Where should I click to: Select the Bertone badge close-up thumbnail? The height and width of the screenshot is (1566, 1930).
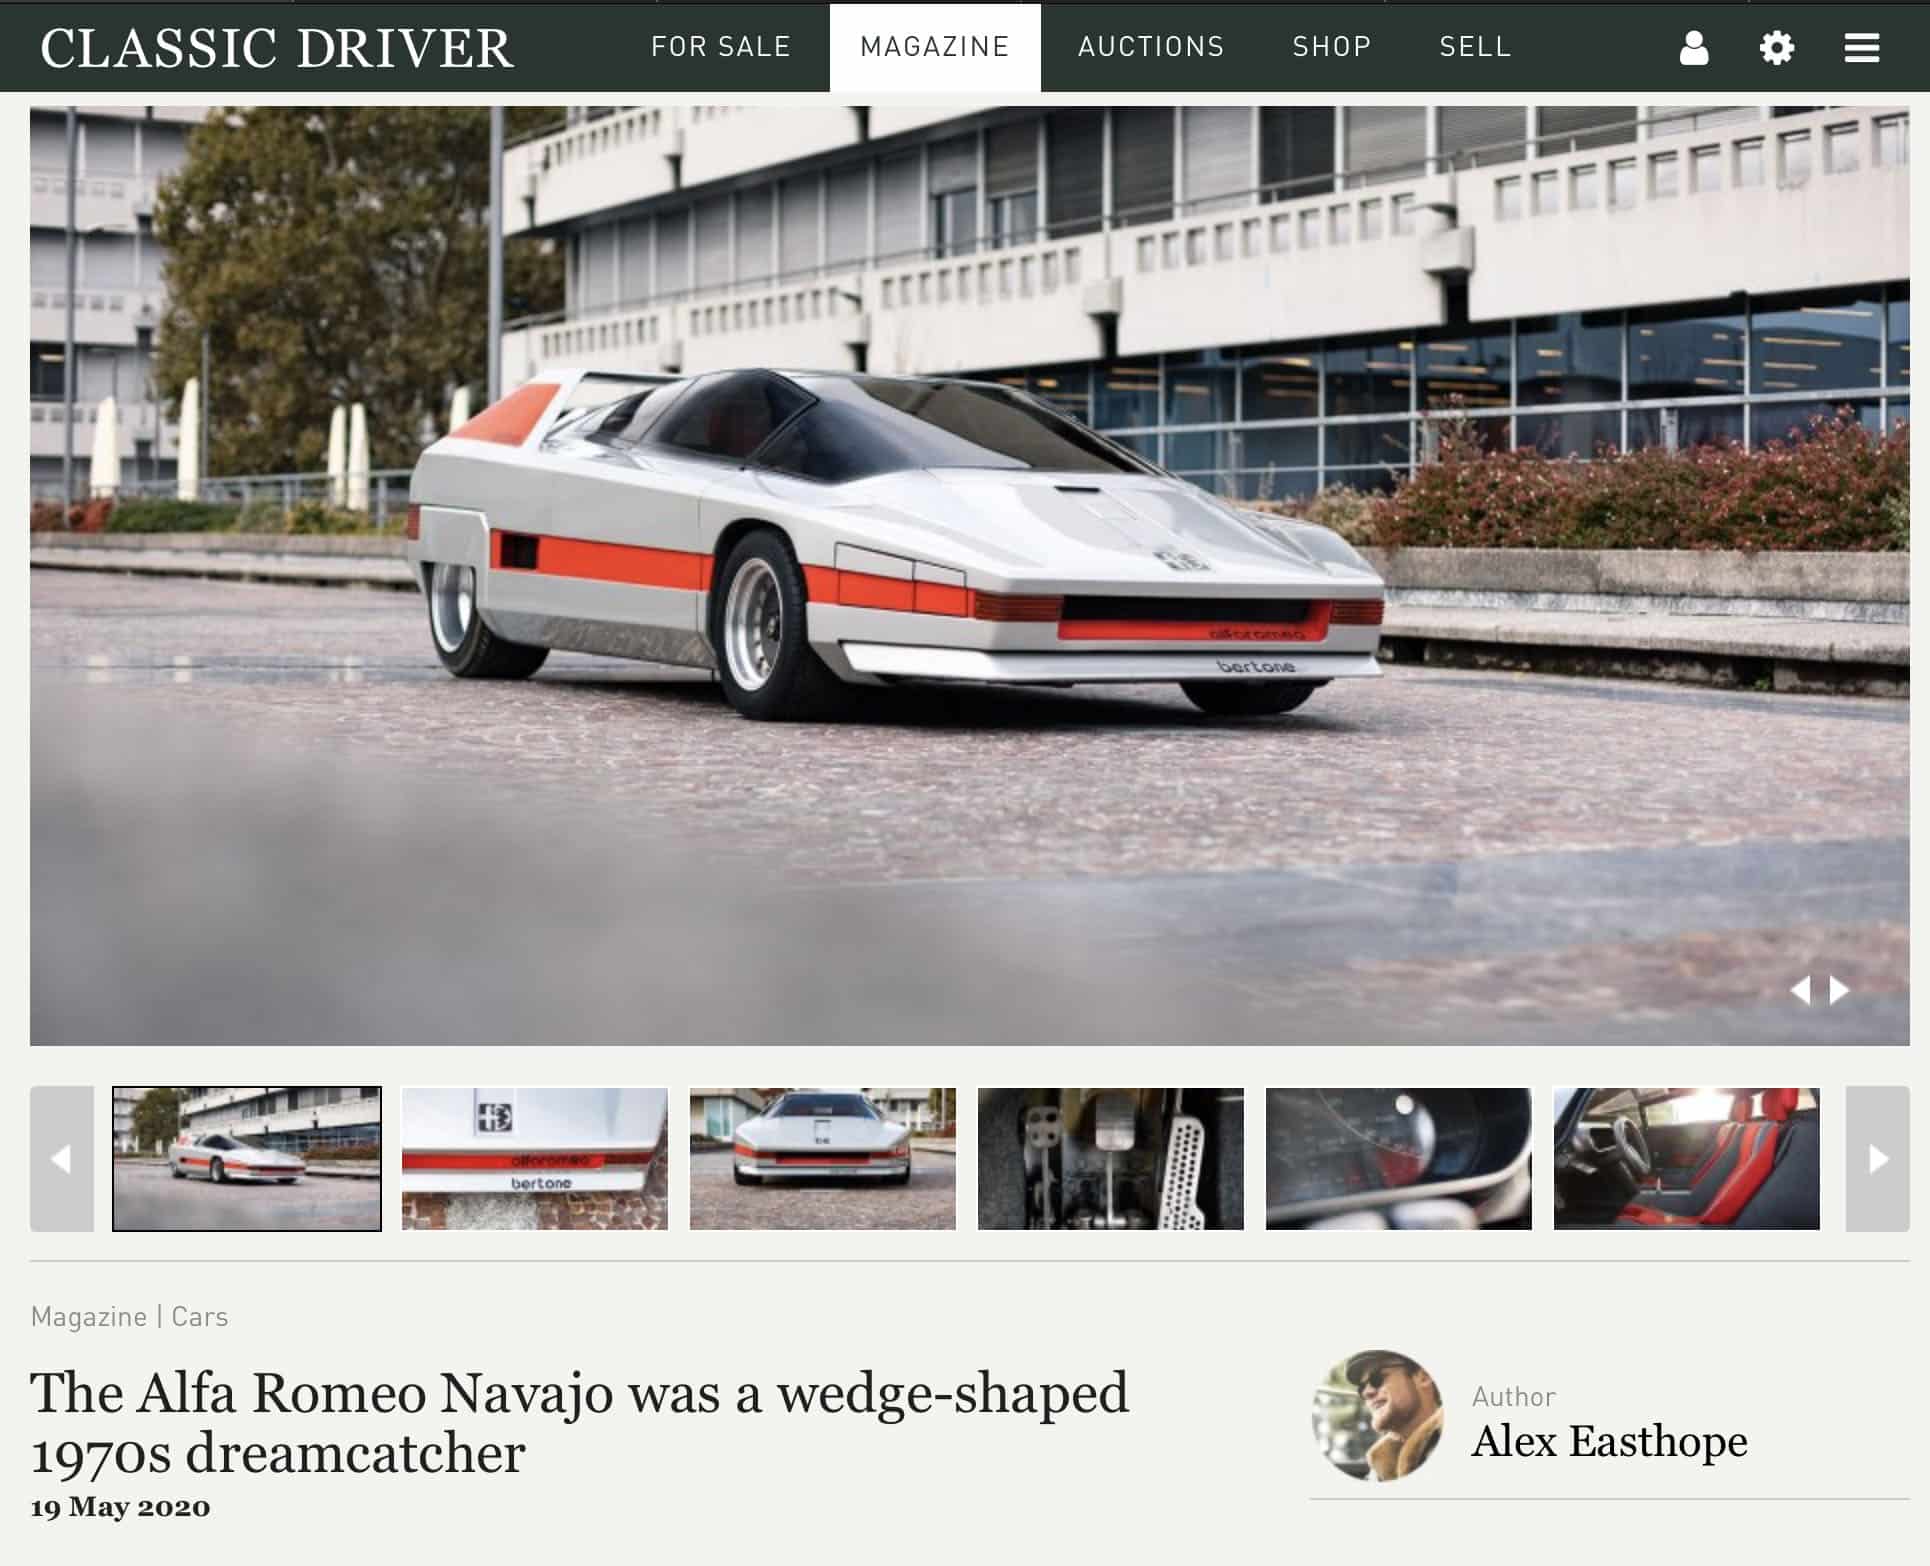[535, 1158]
